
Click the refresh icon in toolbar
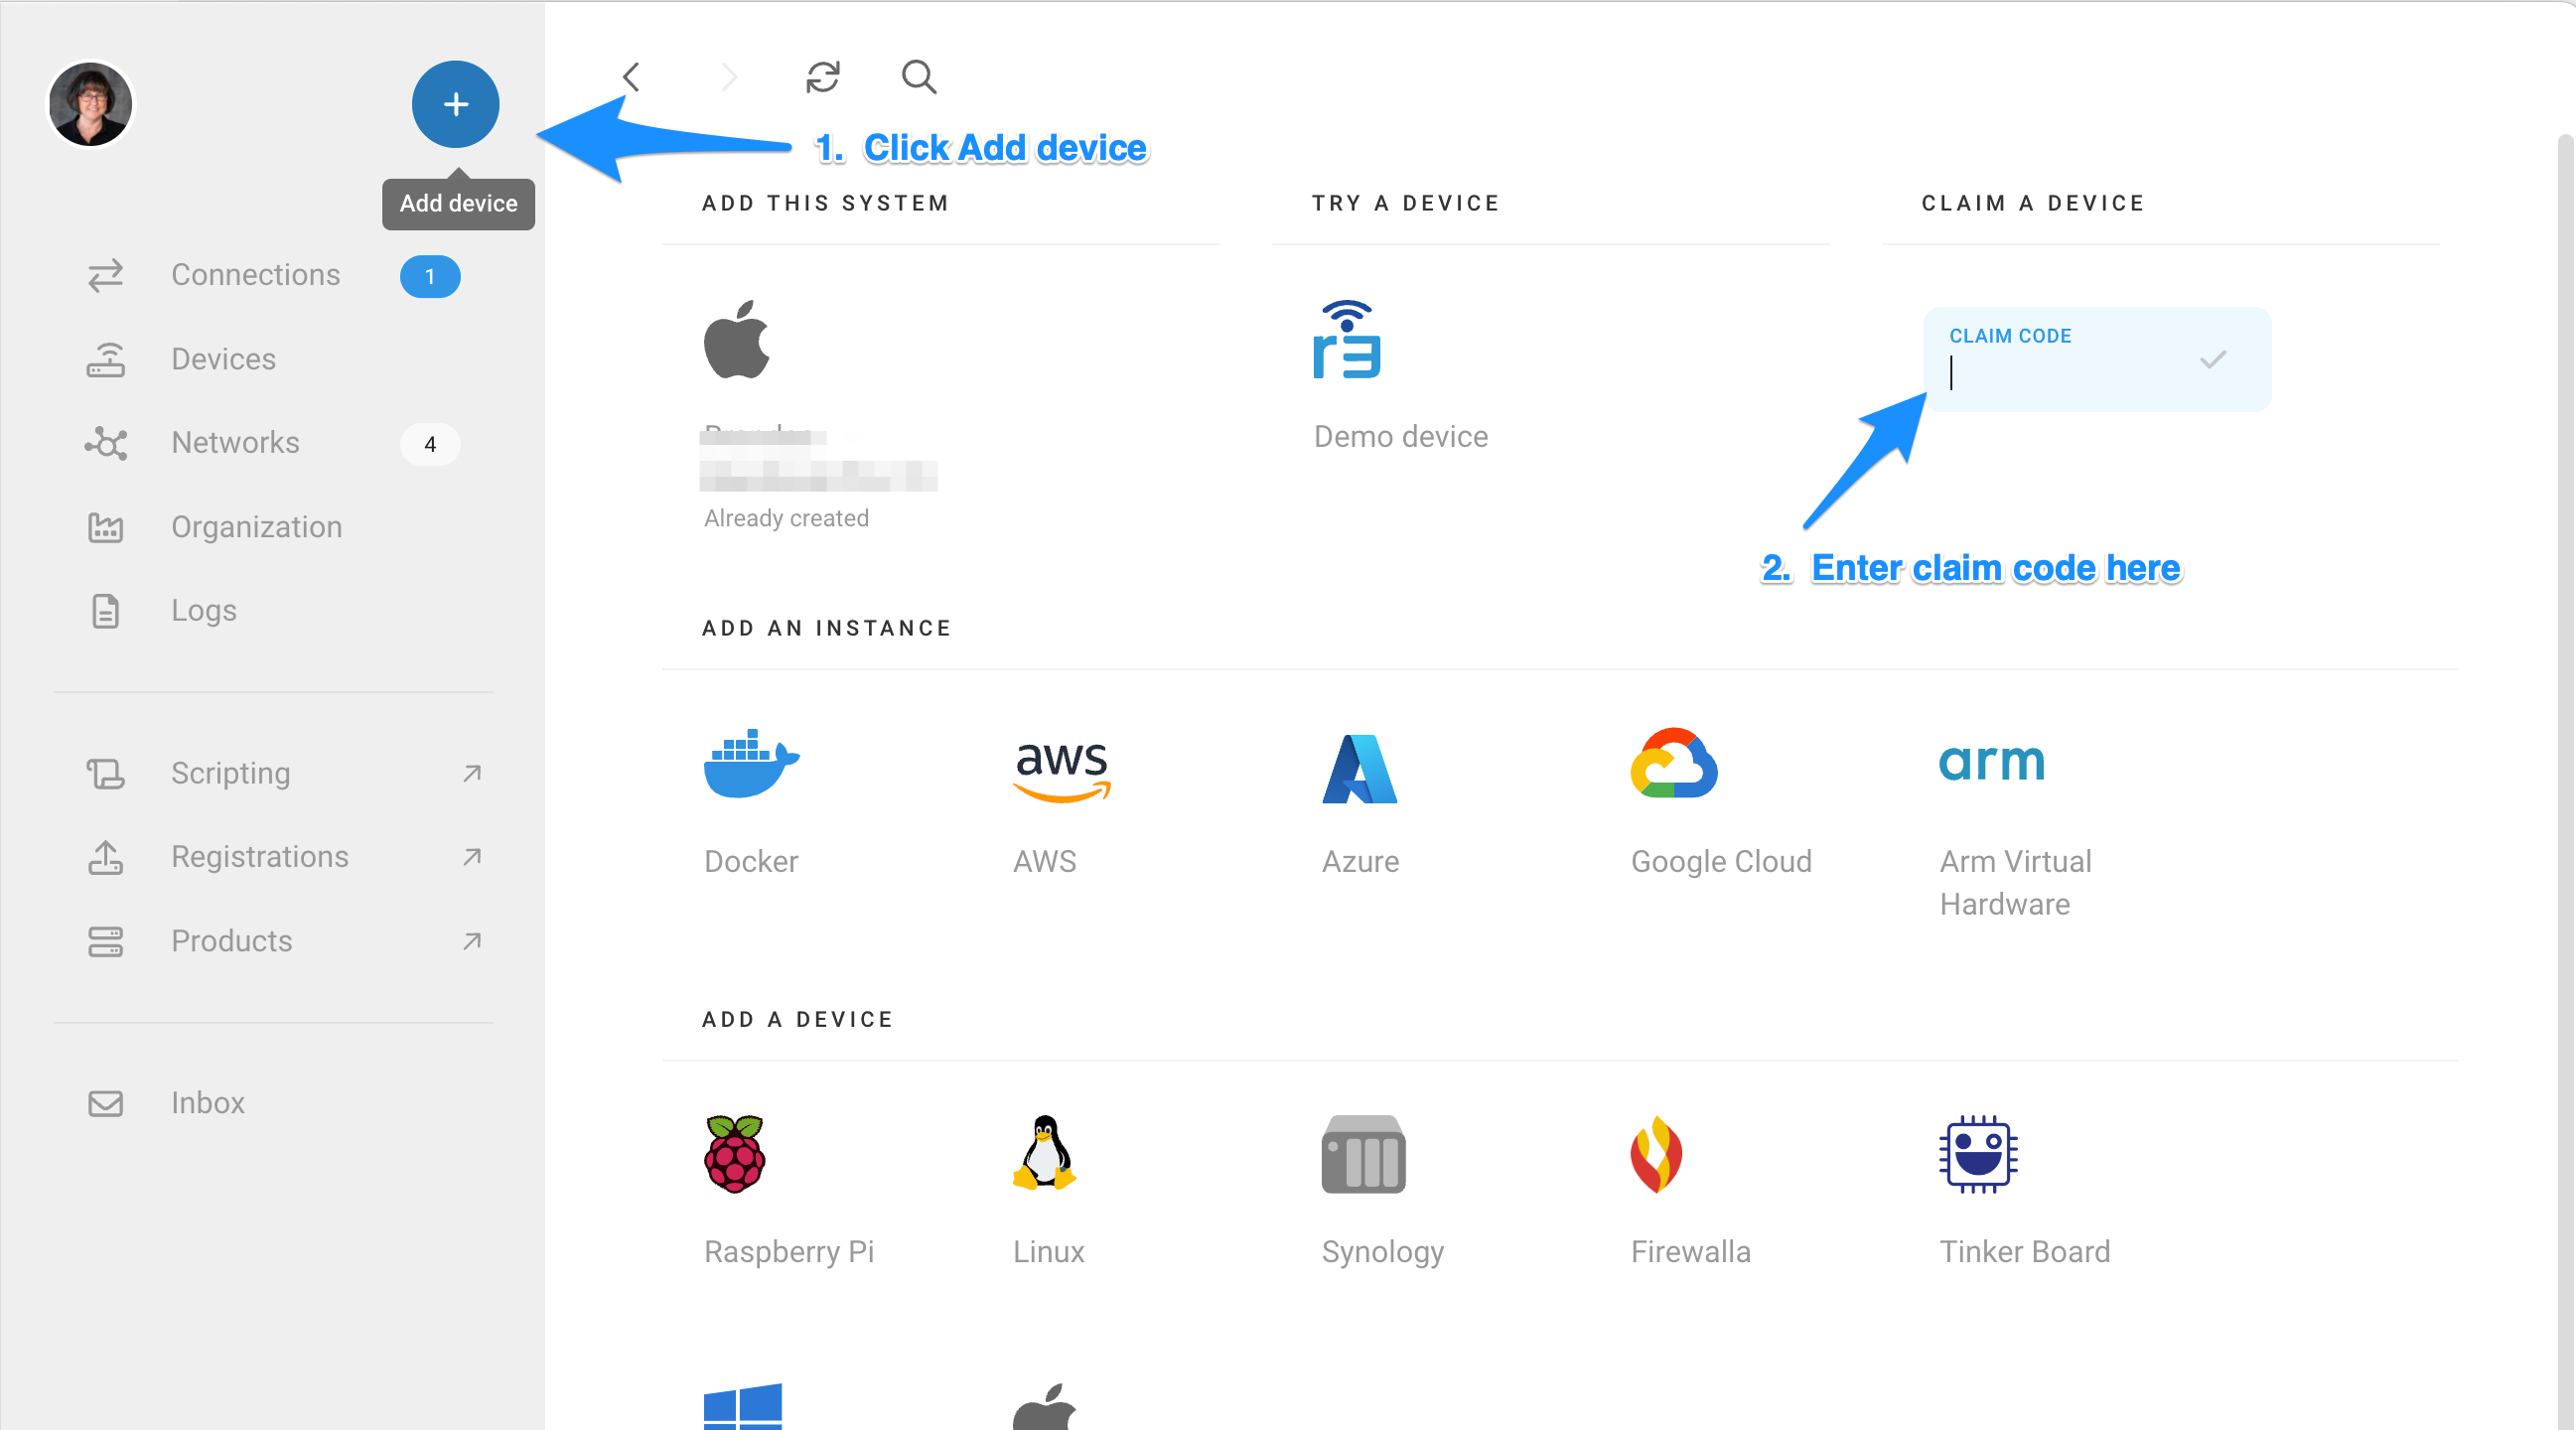click(822, 77)
